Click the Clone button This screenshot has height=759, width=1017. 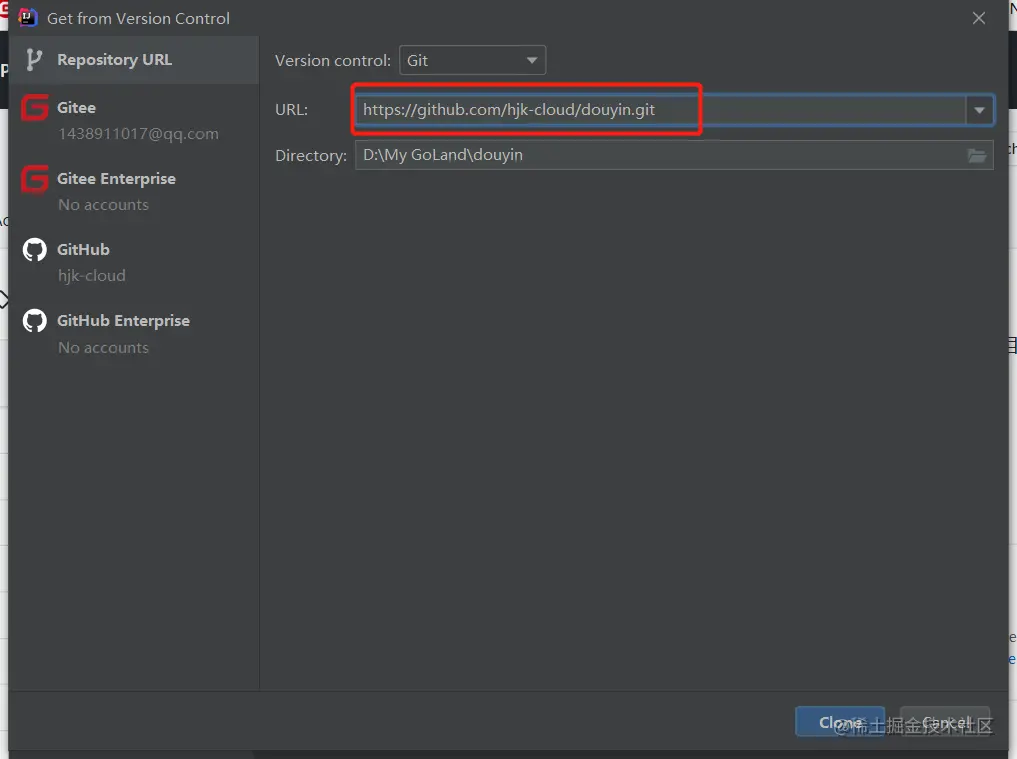840,722
